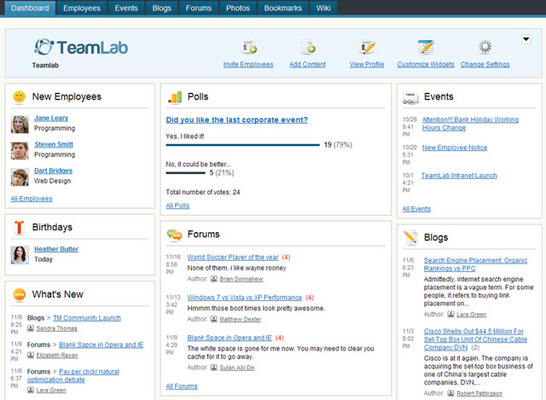Screen dimensions: 546x400
Task: Open the corporate event poll question
Action: pyautogui.click(x=237, y=120)
